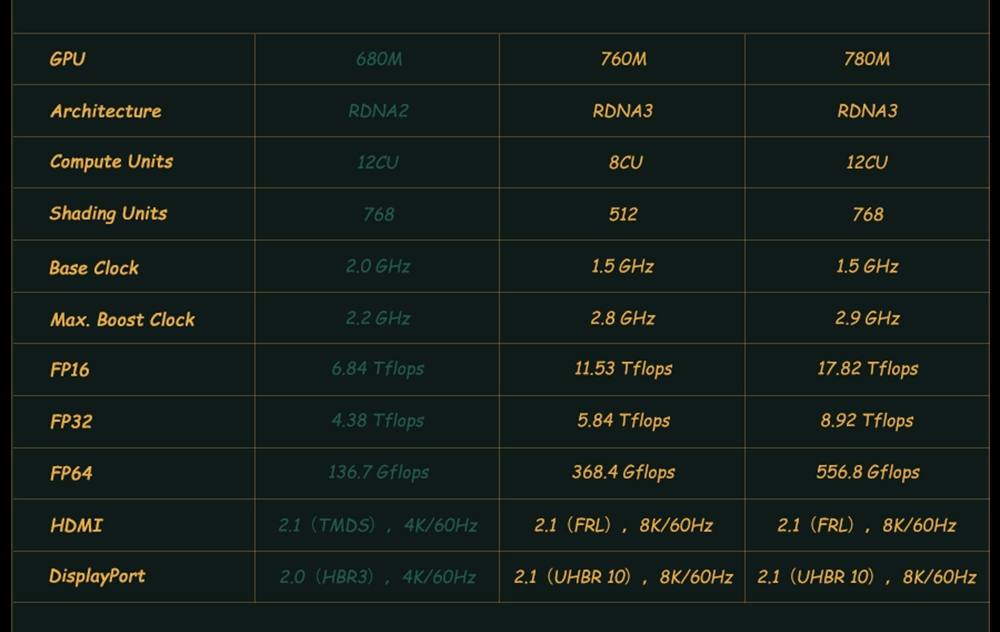1000x632 pixels.
Task: Select the 2.0 GHz base clock cell
Action: [x=378, y=267]
